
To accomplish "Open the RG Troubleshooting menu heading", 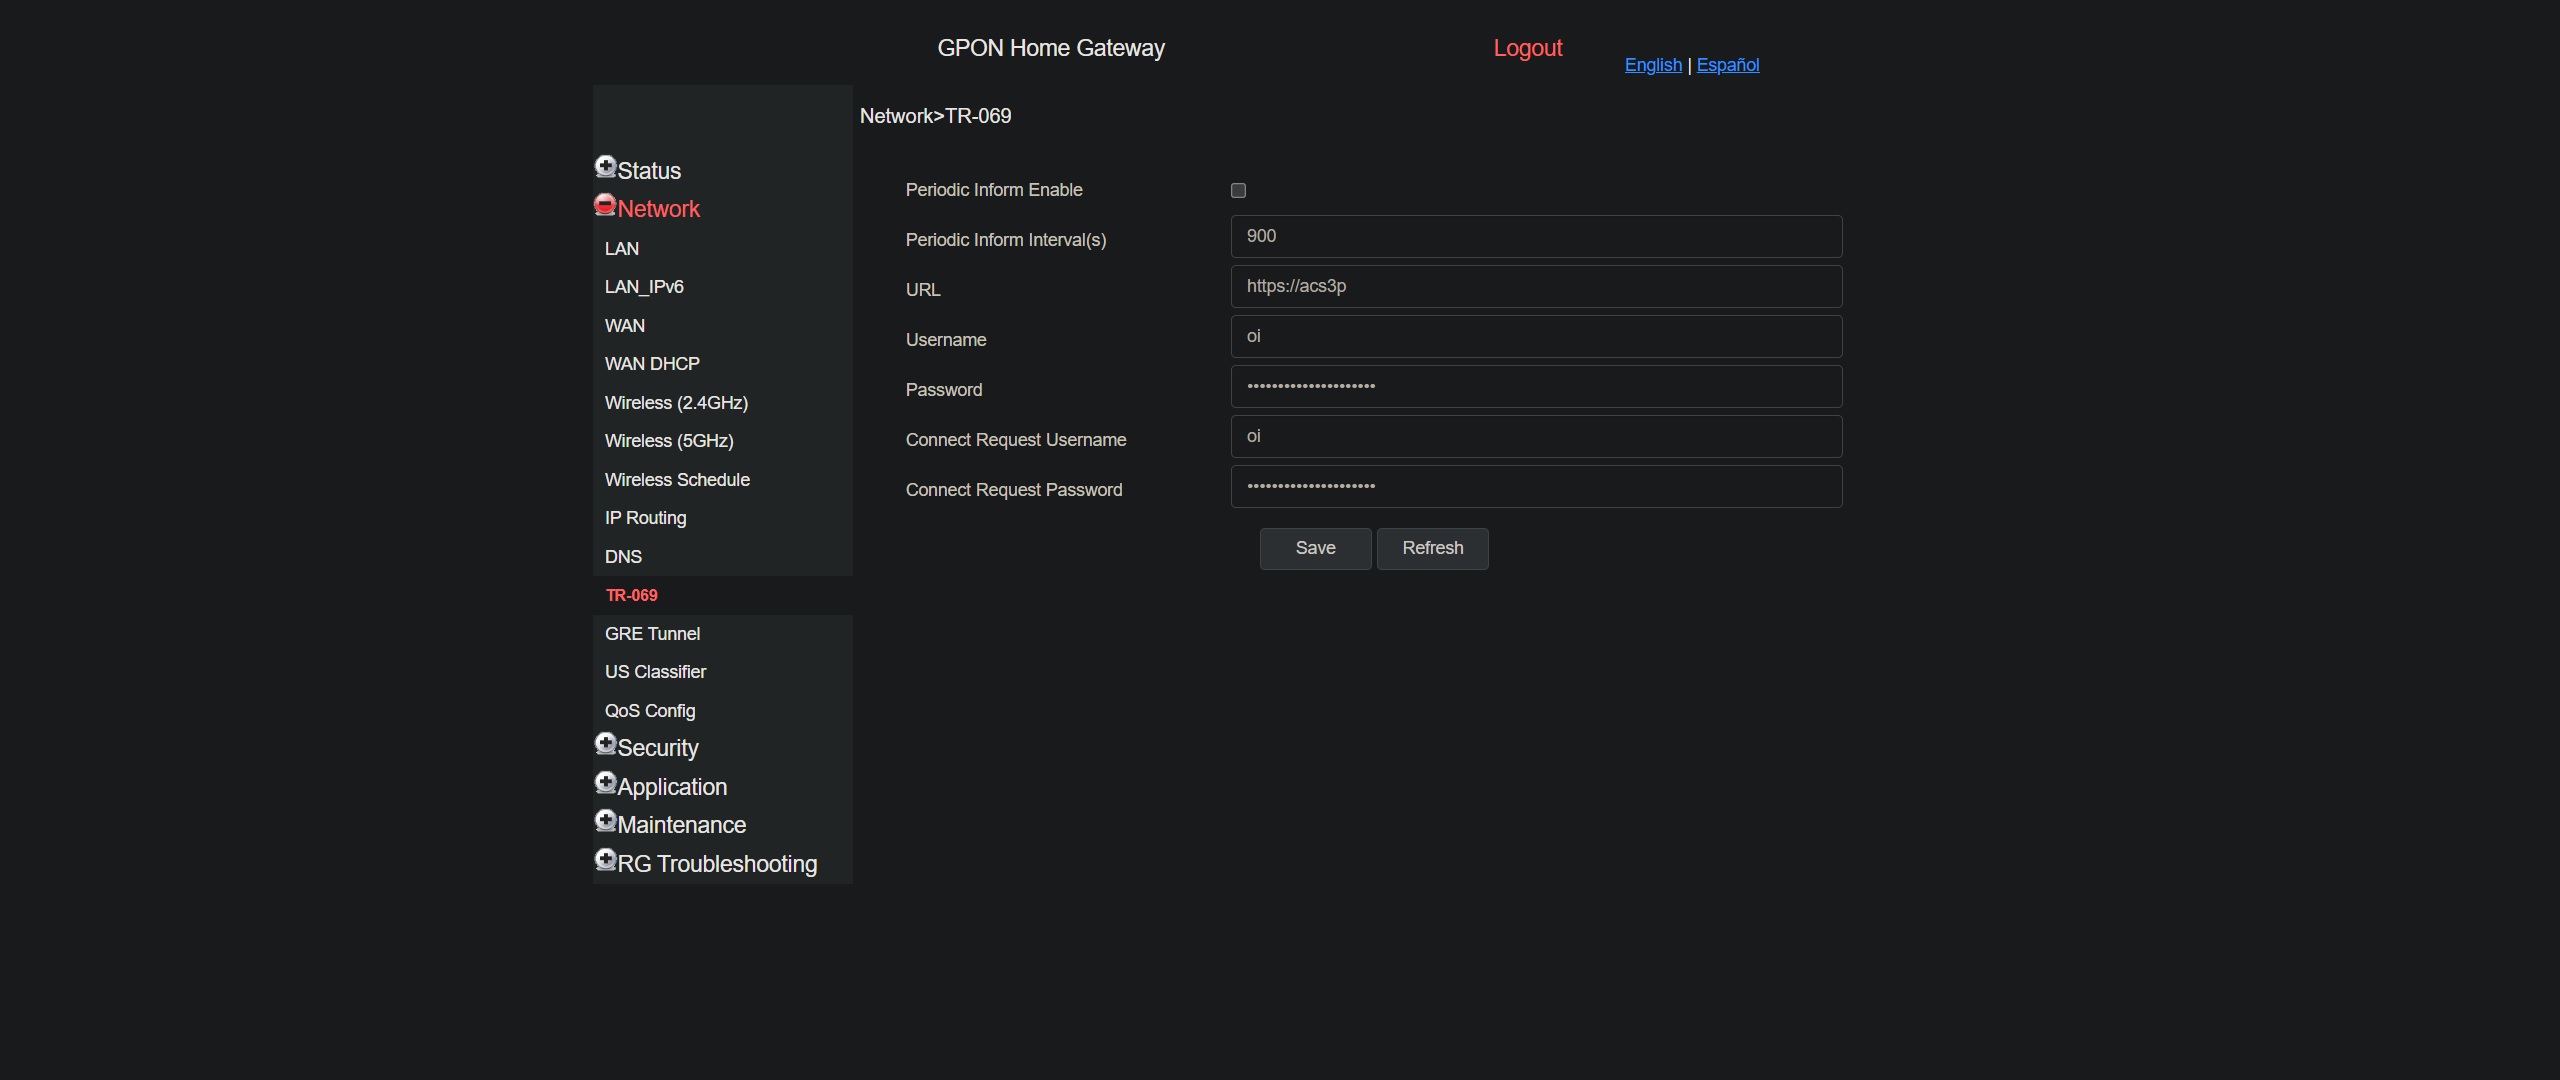I will (716, 864).
